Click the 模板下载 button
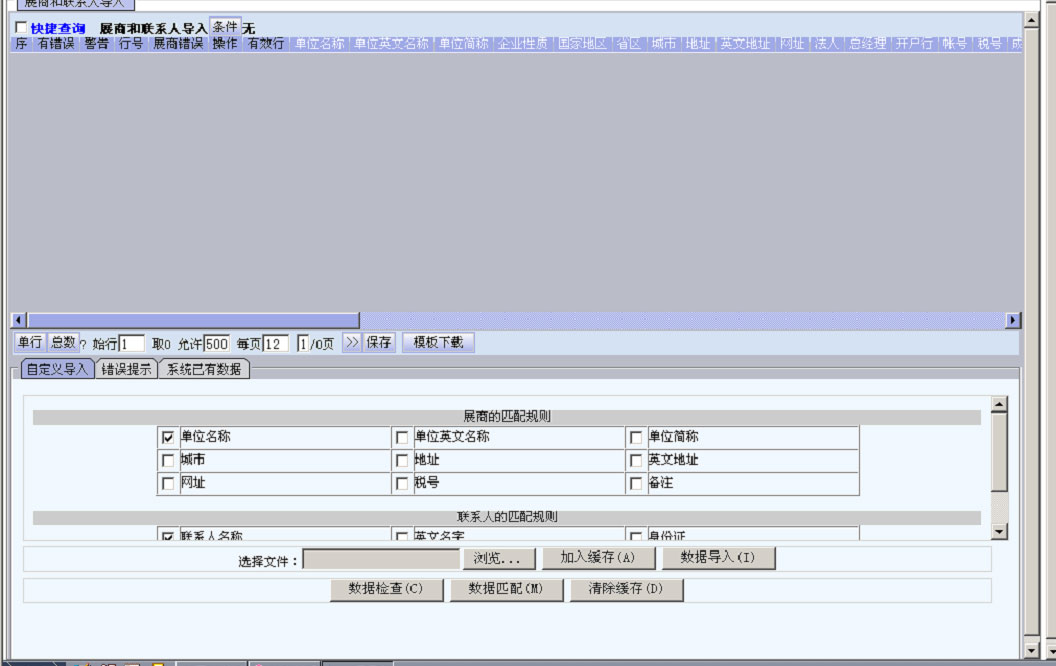 point(438,343)
